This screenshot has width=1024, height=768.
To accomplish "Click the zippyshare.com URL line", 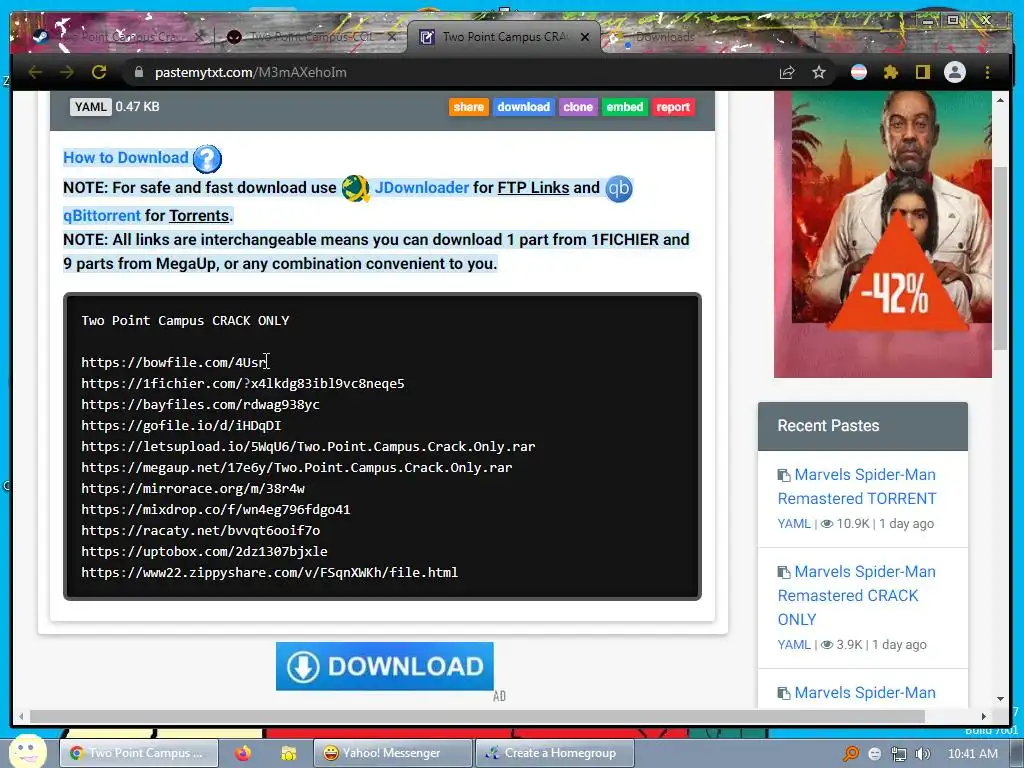I will point(270,573).
